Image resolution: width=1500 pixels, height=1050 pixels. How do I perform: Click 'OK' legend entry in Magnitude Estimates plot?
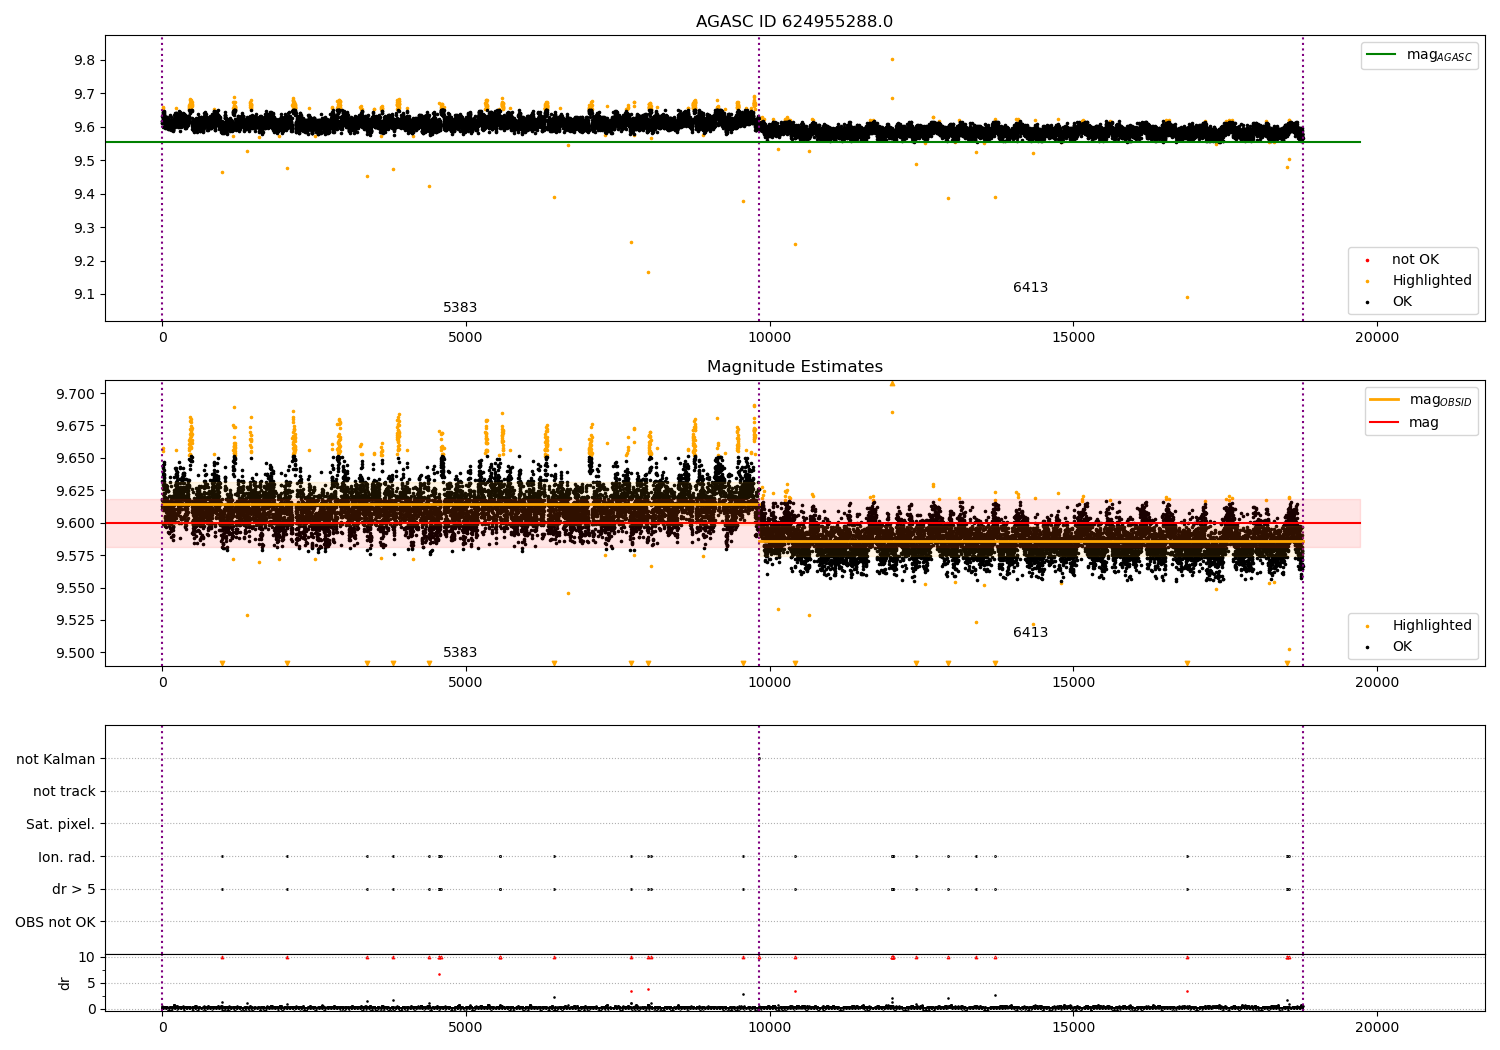(1402, 647)
